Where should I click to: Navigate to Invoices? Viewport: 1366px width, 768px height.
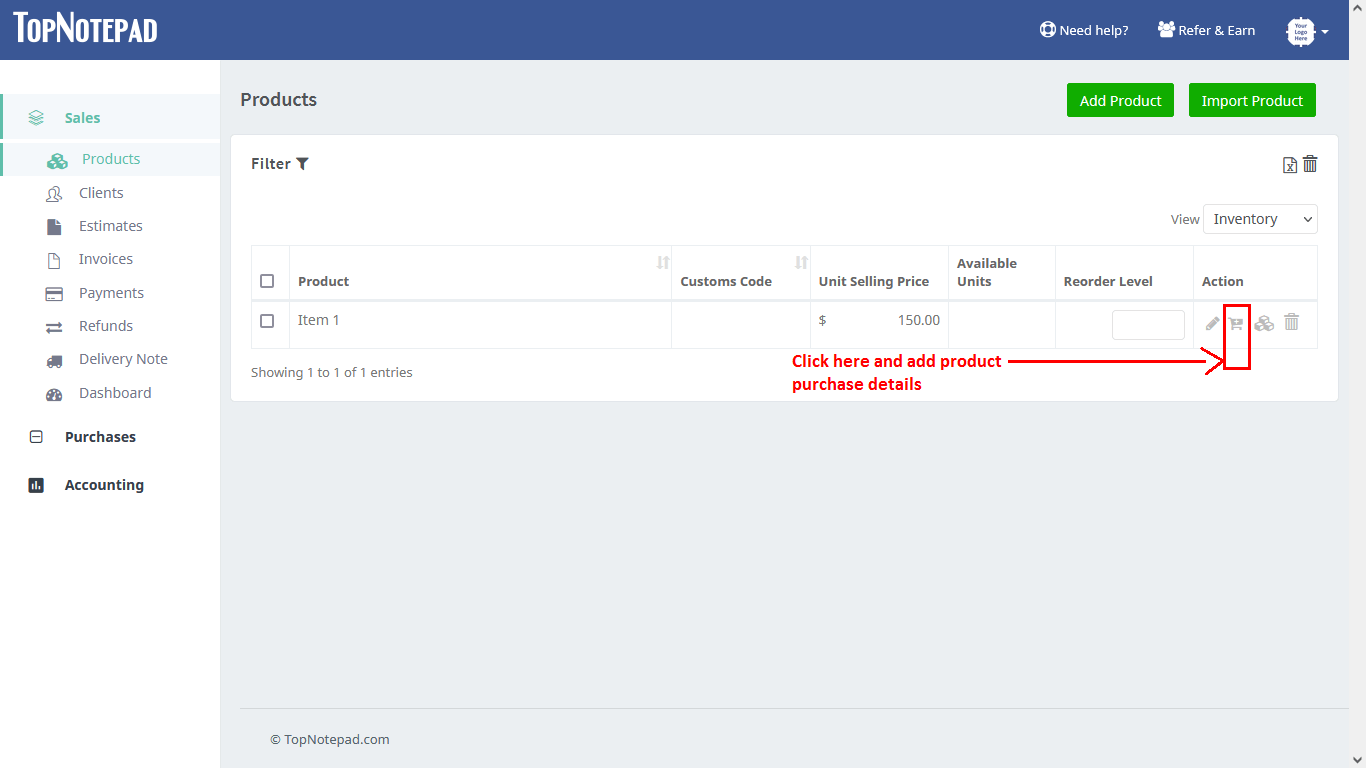(106, 259)
